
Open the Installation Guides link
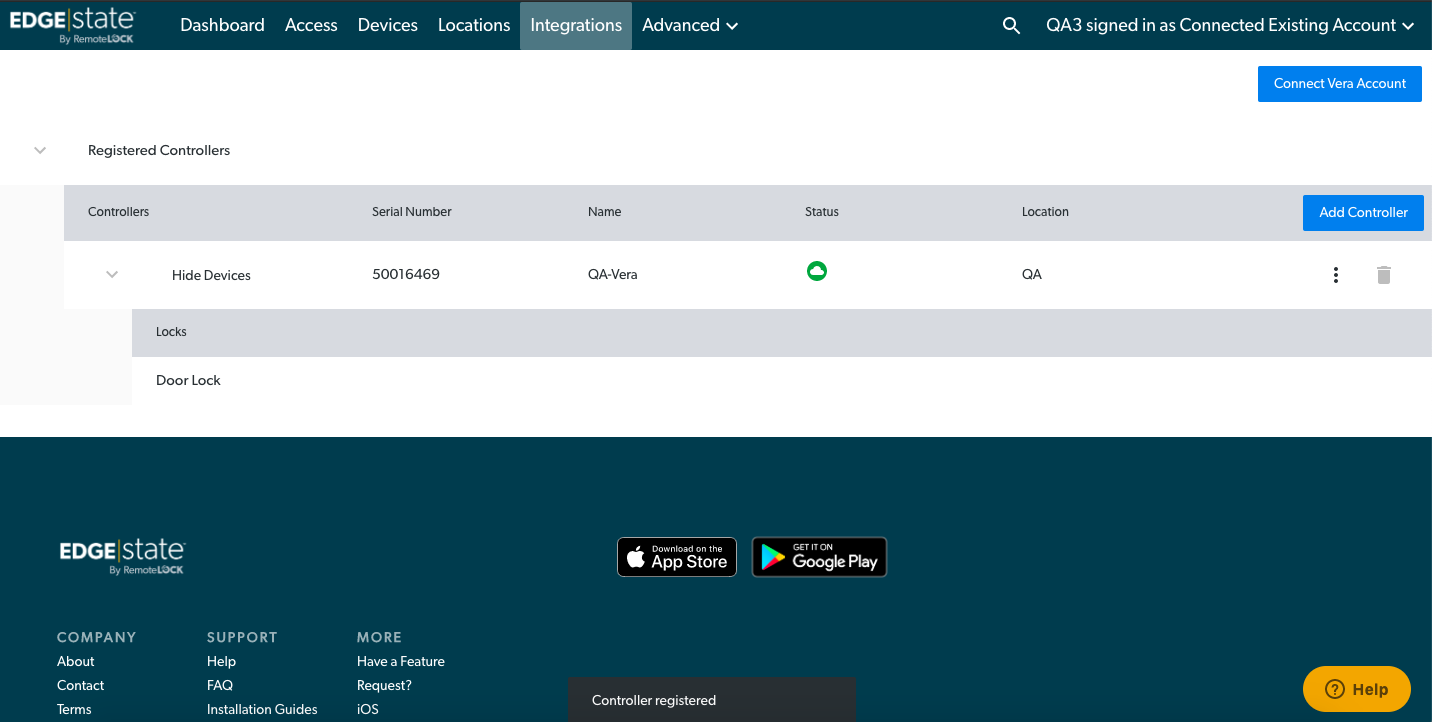[x=261, y=709]
